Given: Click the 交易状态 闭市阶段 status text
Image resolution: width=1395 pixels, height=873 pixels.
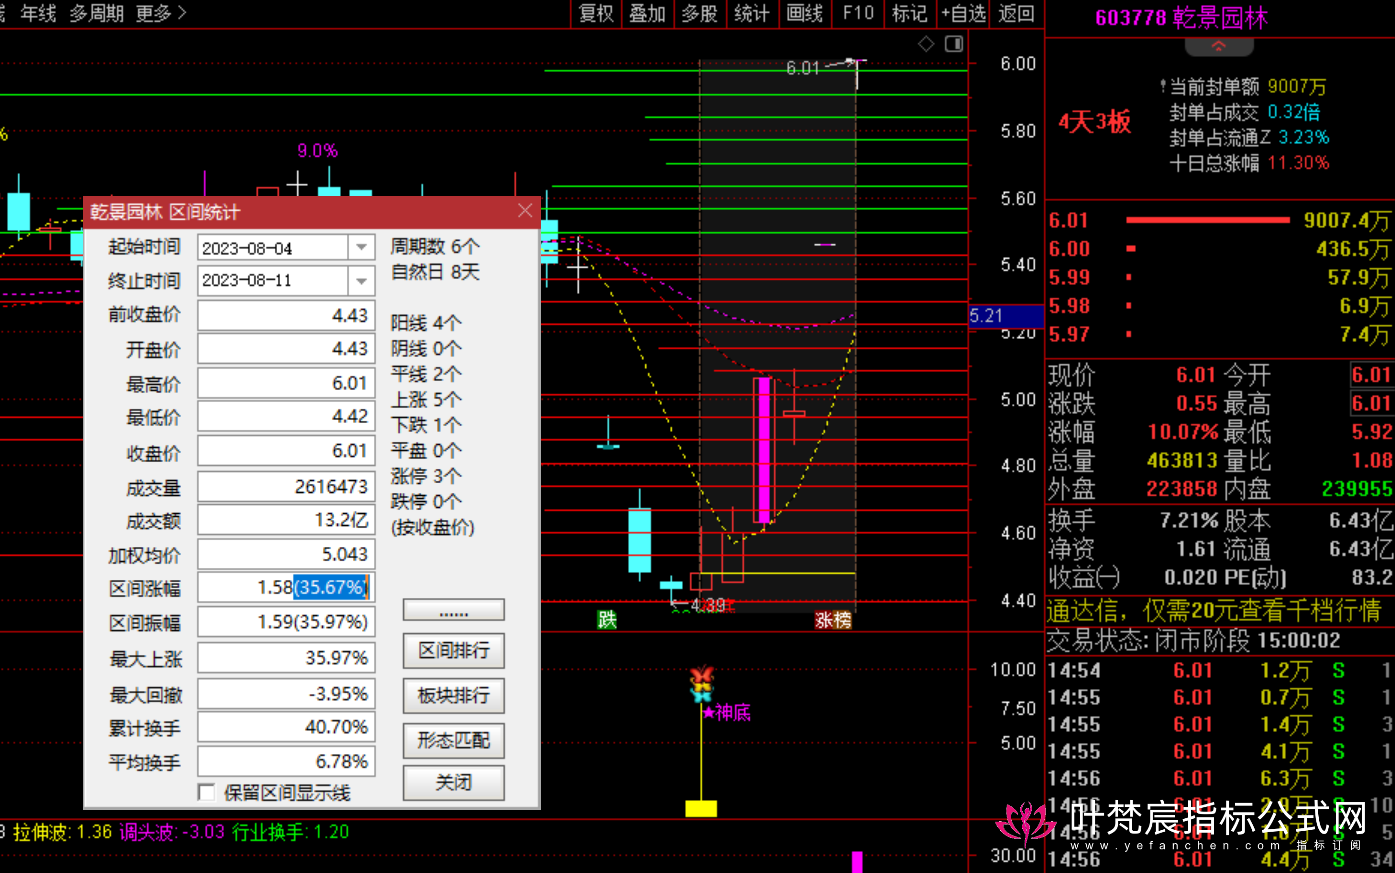Looking at the screenshot, I should click(x=1194, y=640).
